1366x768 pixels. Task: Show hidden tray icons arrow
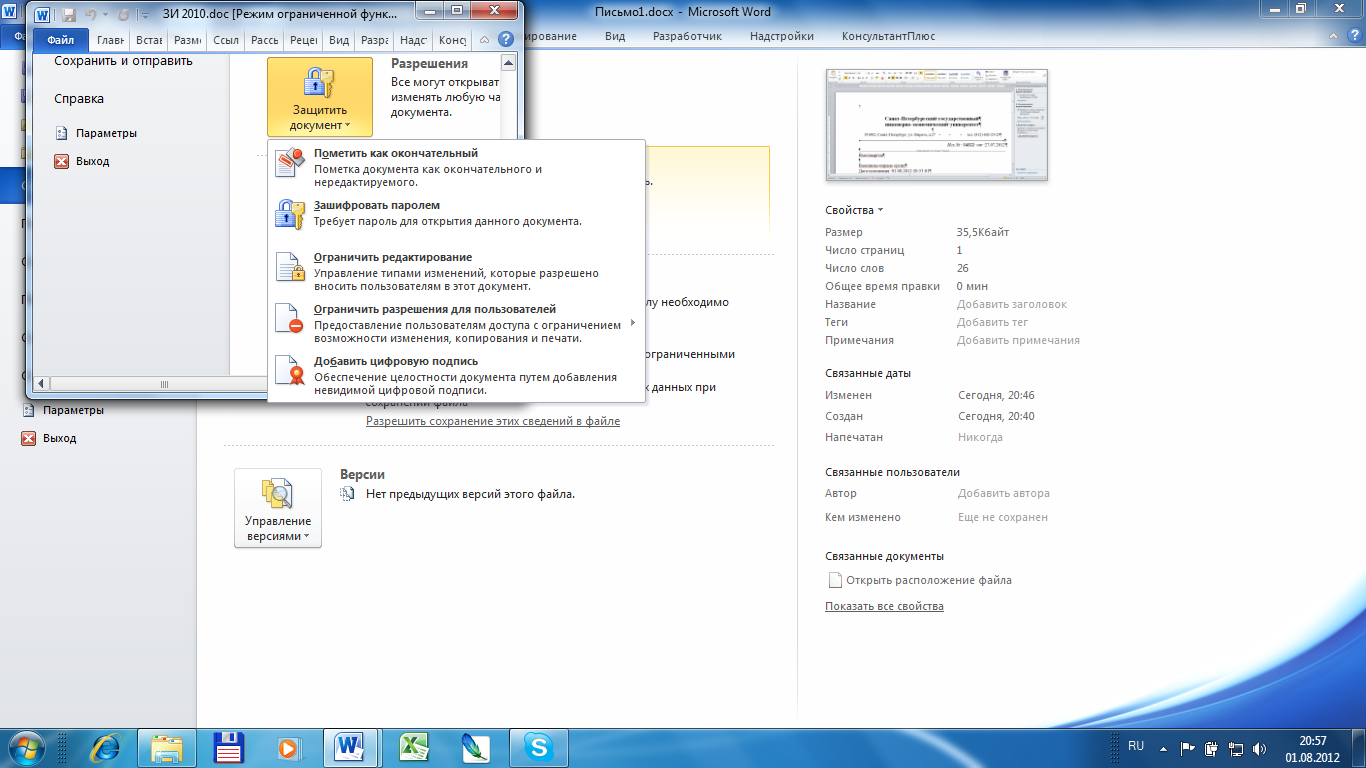tap(1165, 747)
